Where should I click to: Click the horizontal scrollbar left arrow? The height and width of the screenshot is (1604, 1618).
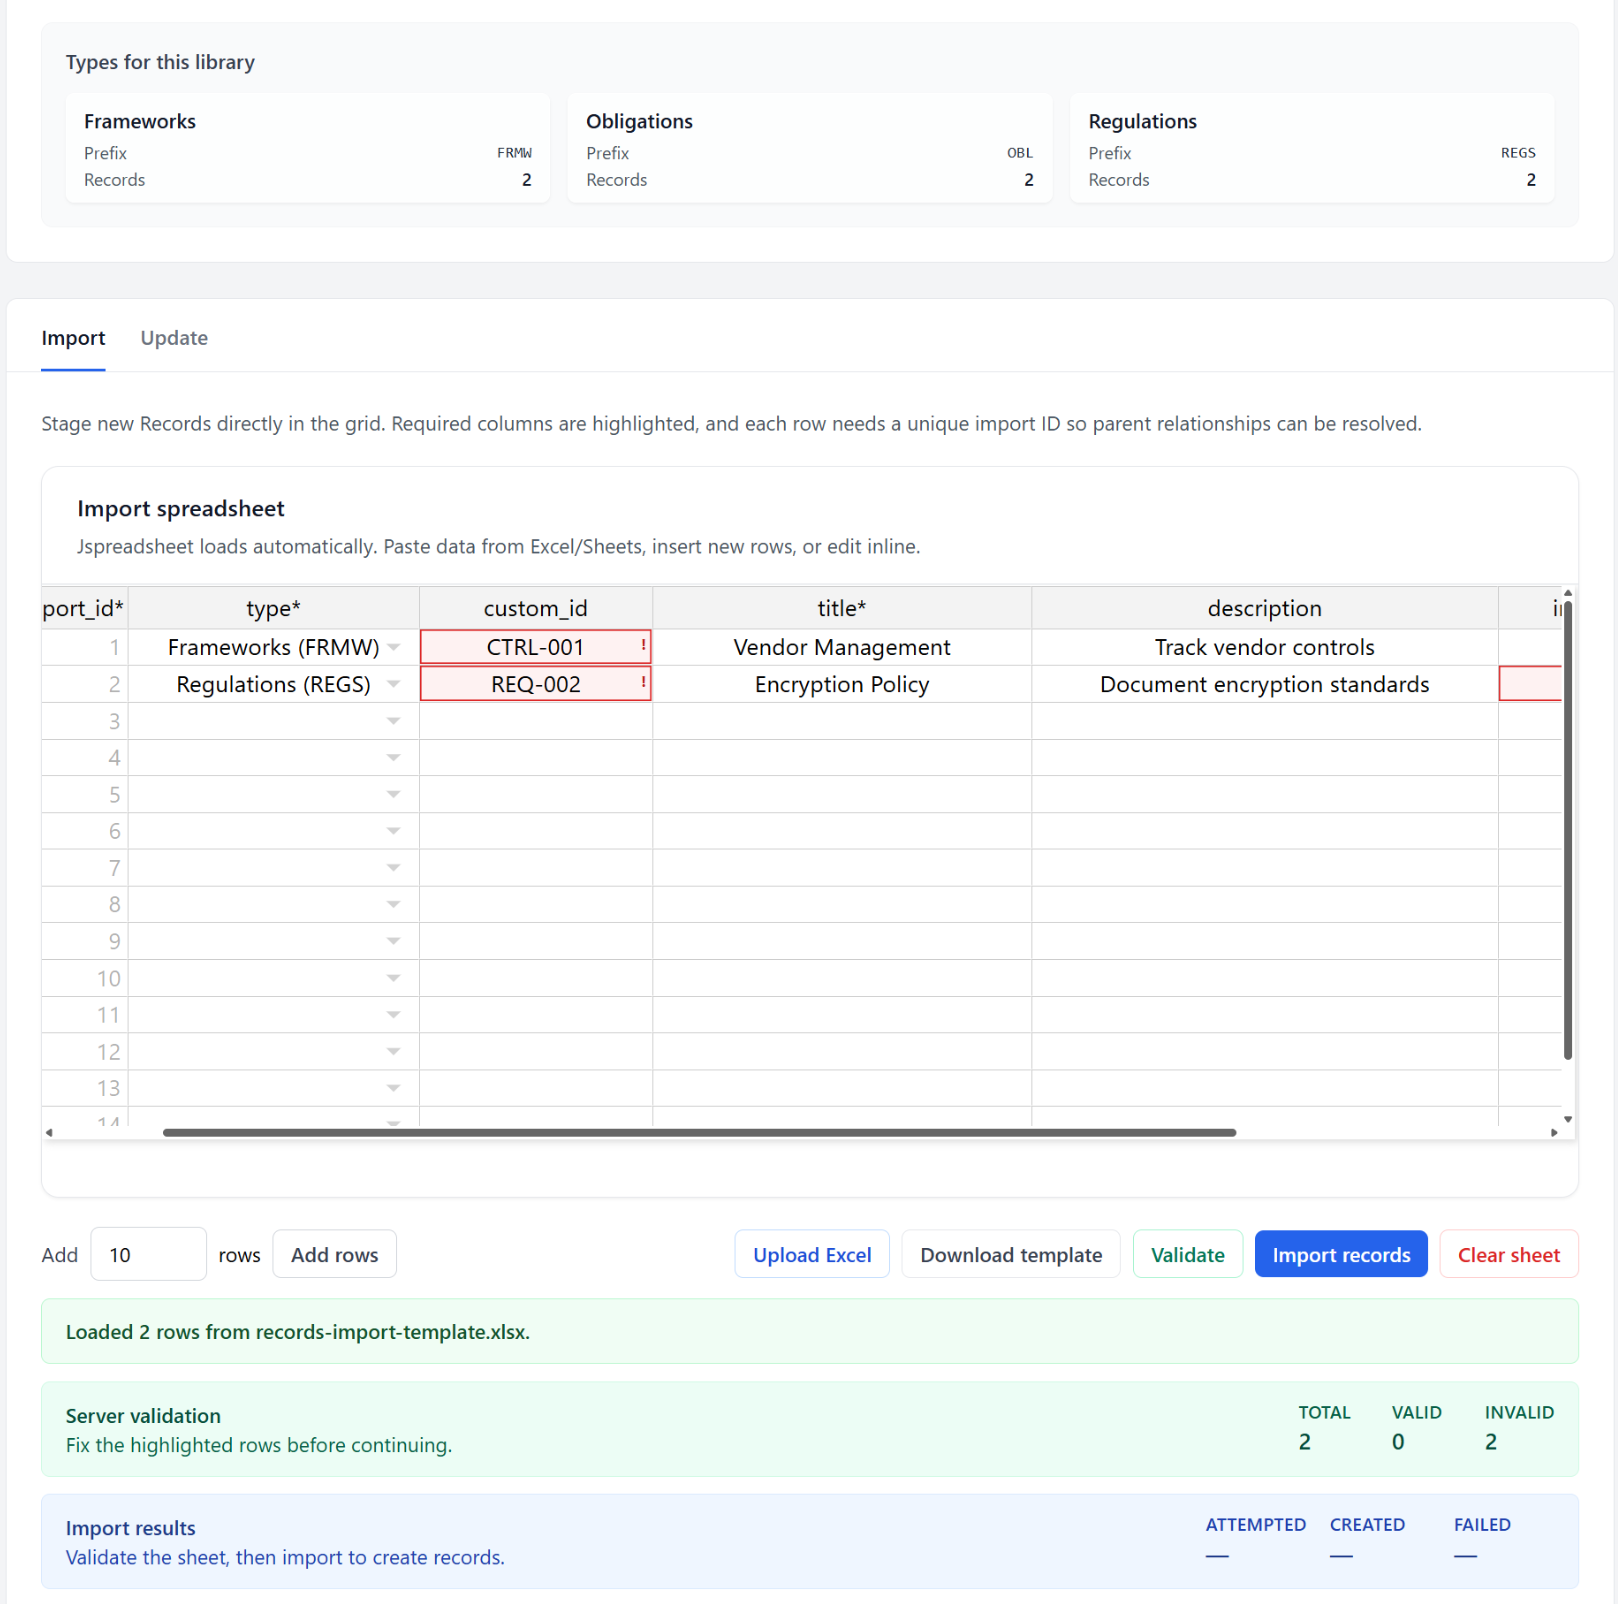coord(49,1133)
